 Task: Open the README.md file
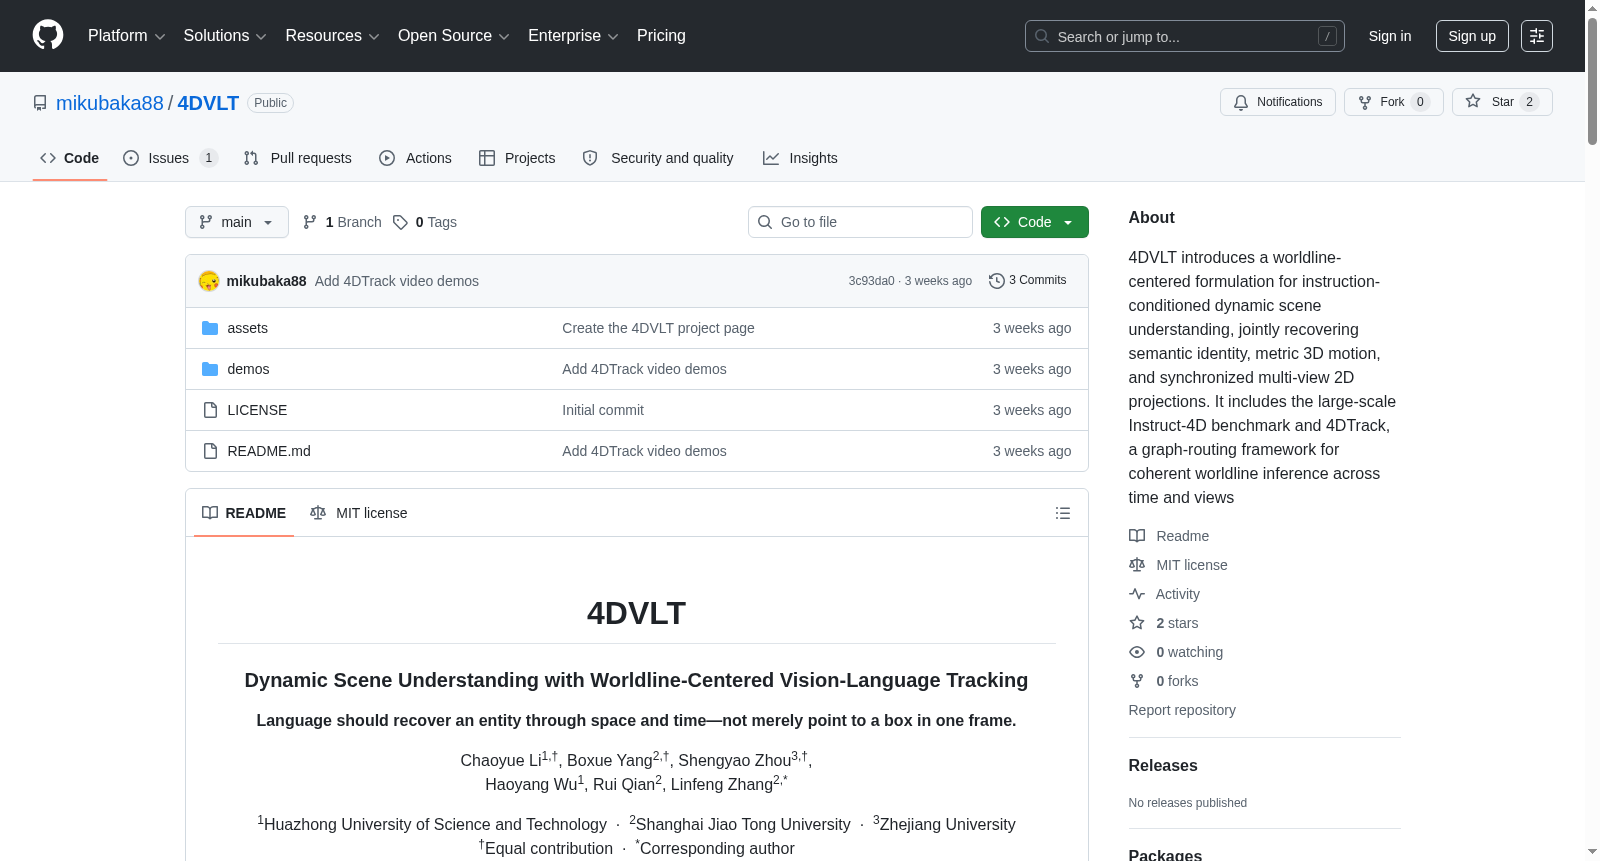269,451
